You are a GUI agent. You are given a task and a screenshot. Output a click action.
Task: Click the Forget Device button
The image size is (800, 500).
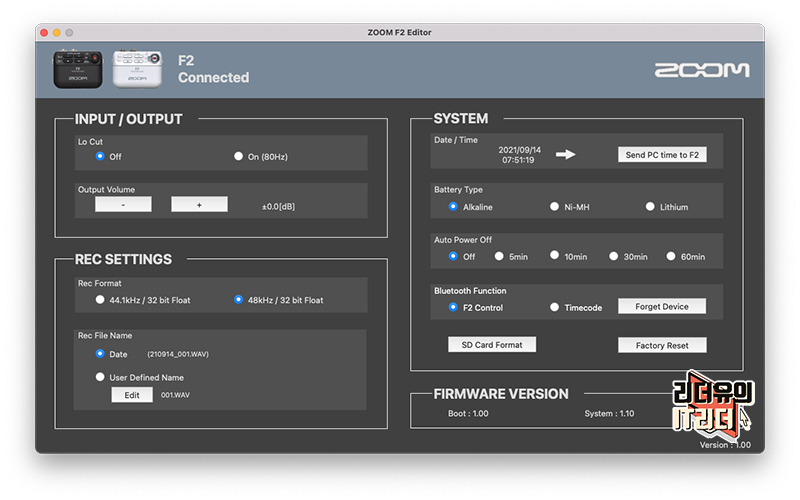[662, 306]
